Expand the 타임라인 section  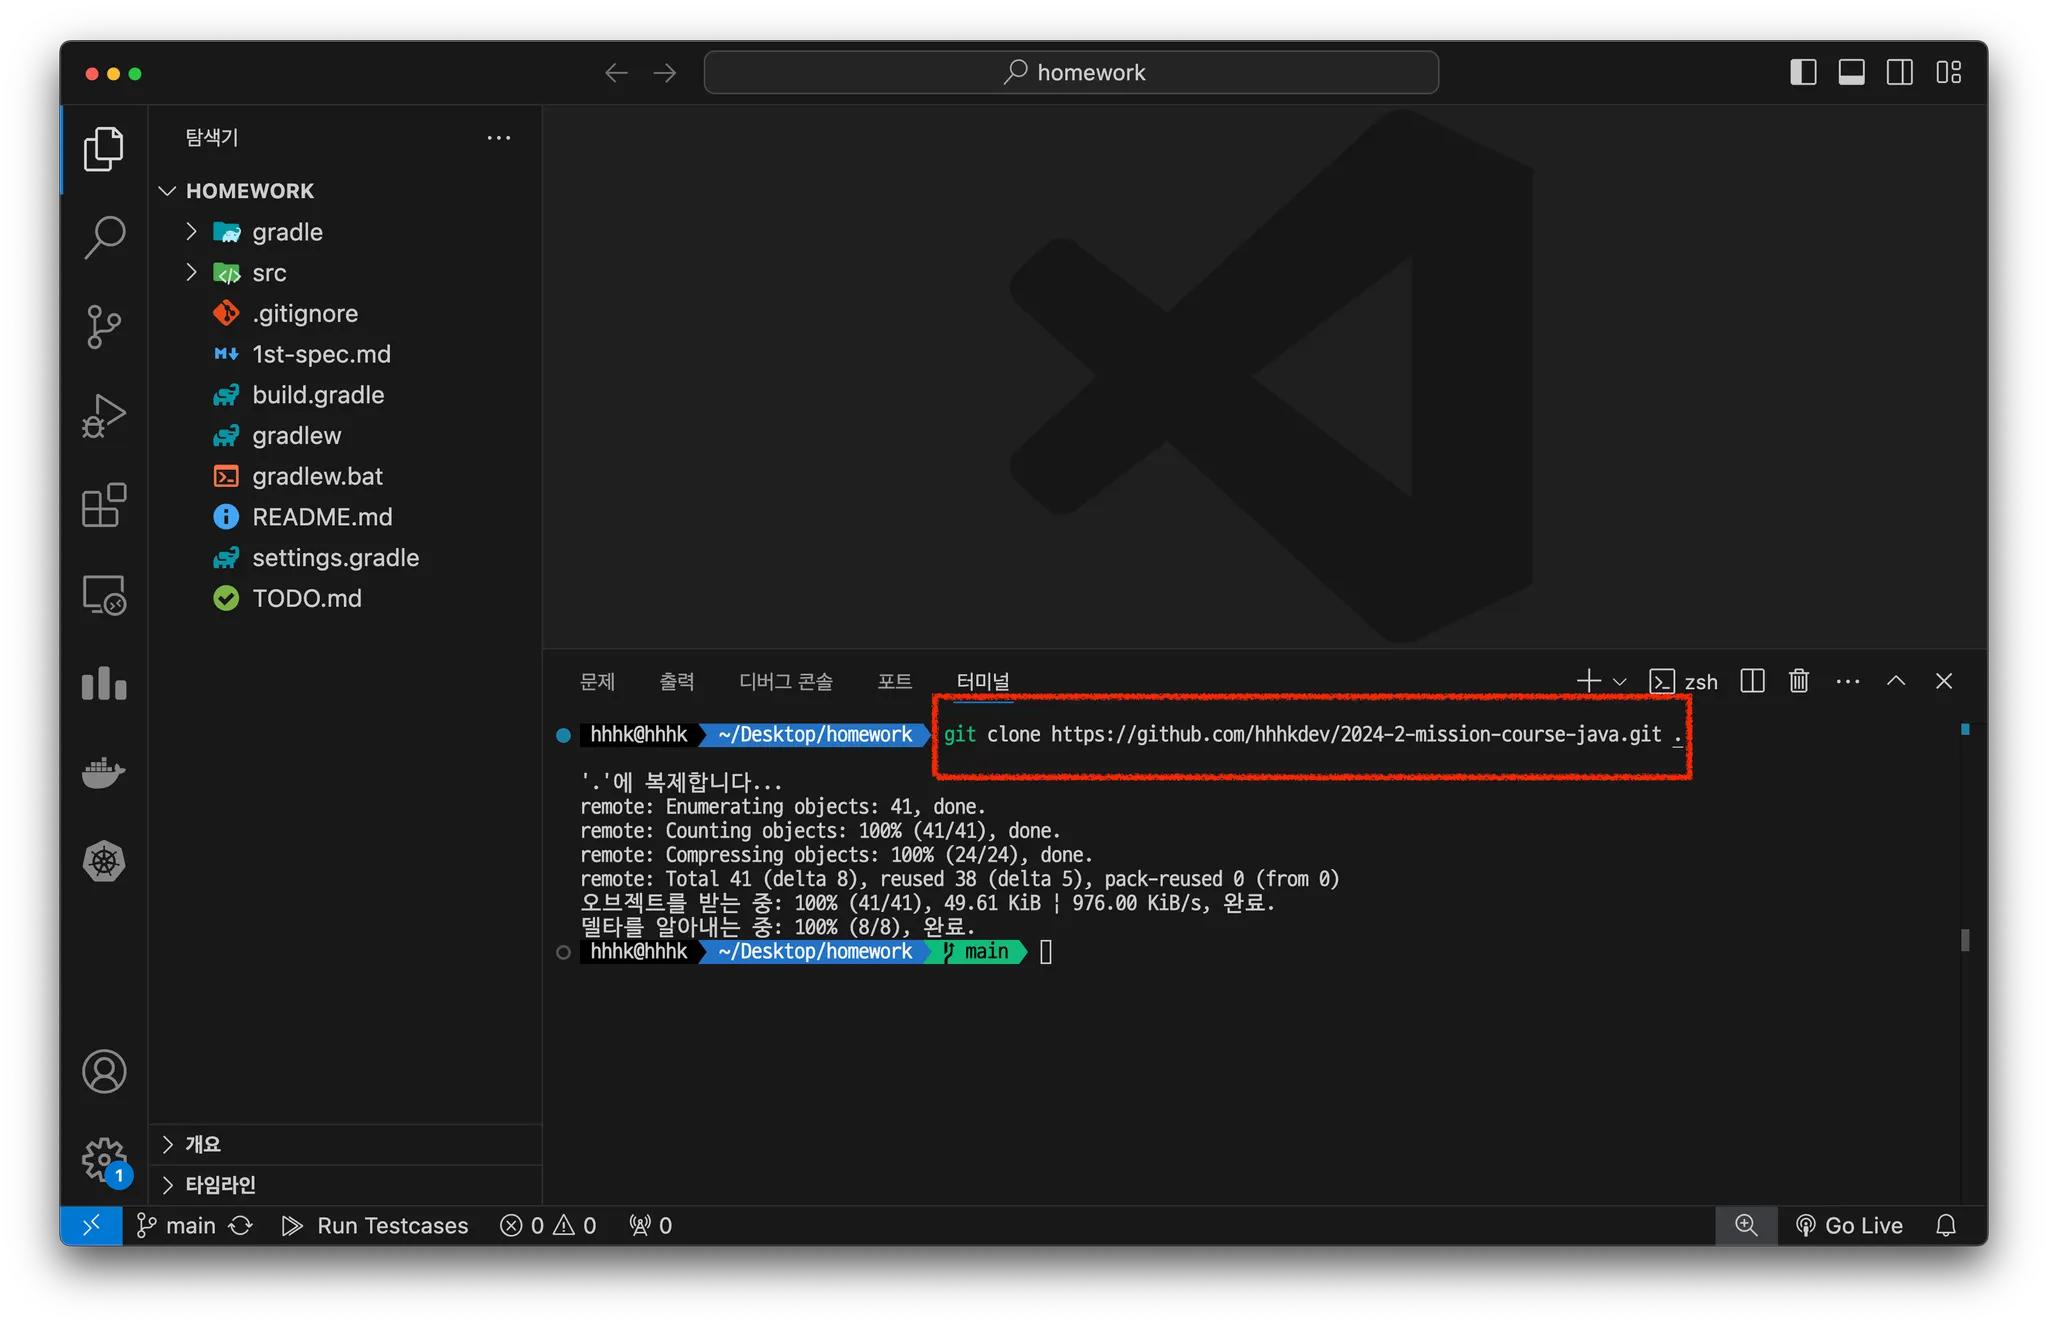point(220,1185)
